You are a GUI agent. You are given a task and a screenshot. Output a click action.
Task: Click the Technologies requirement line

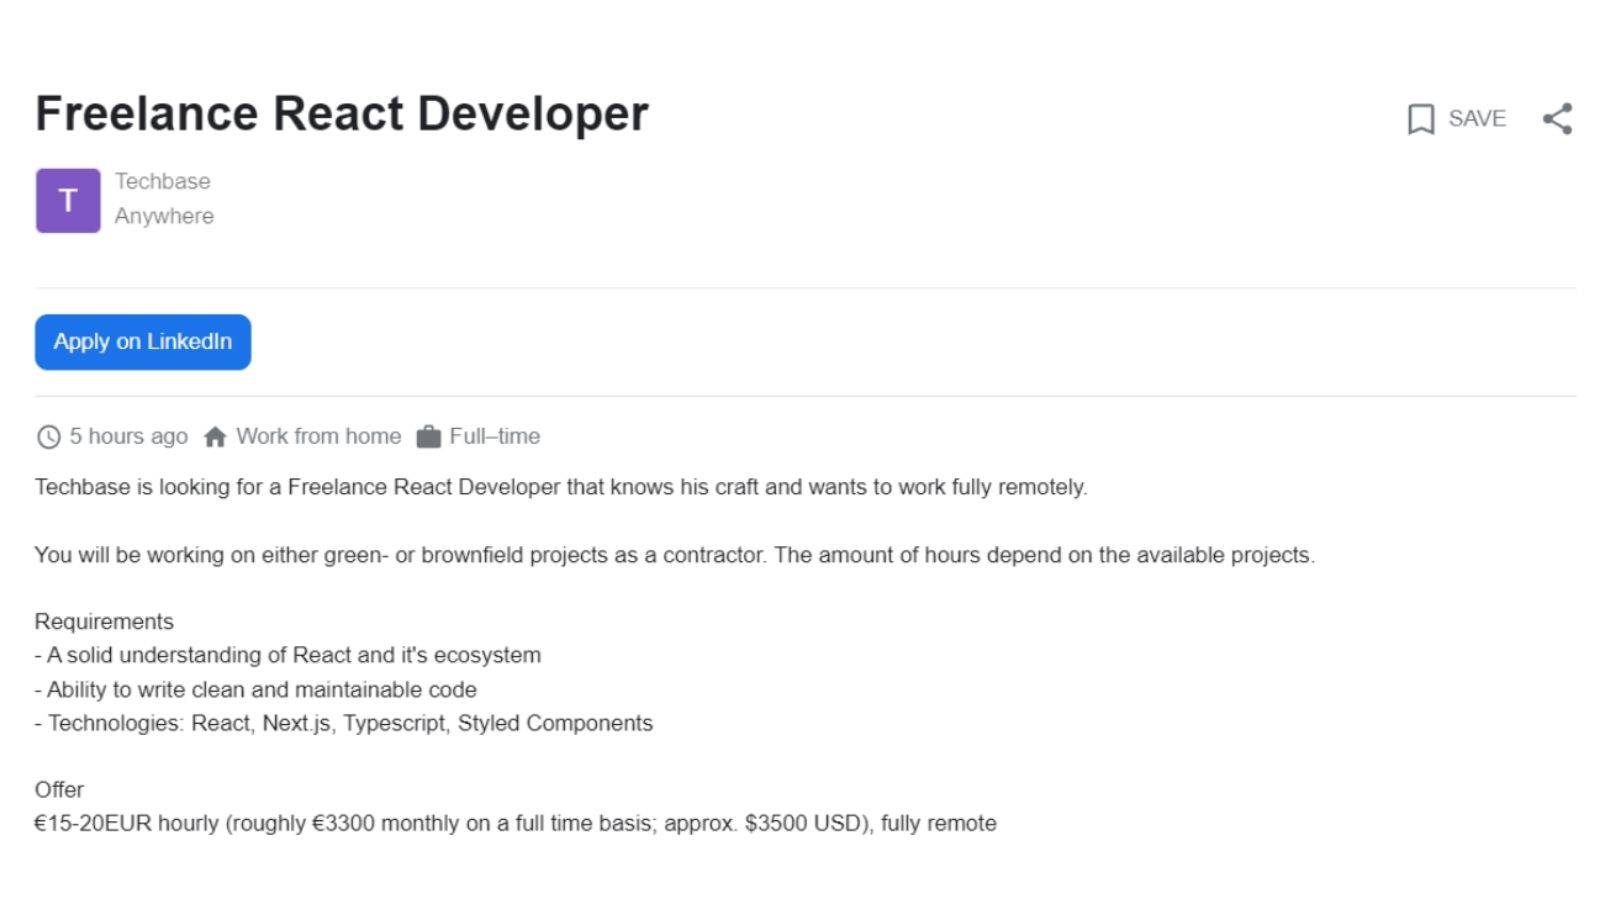[344, 724]
